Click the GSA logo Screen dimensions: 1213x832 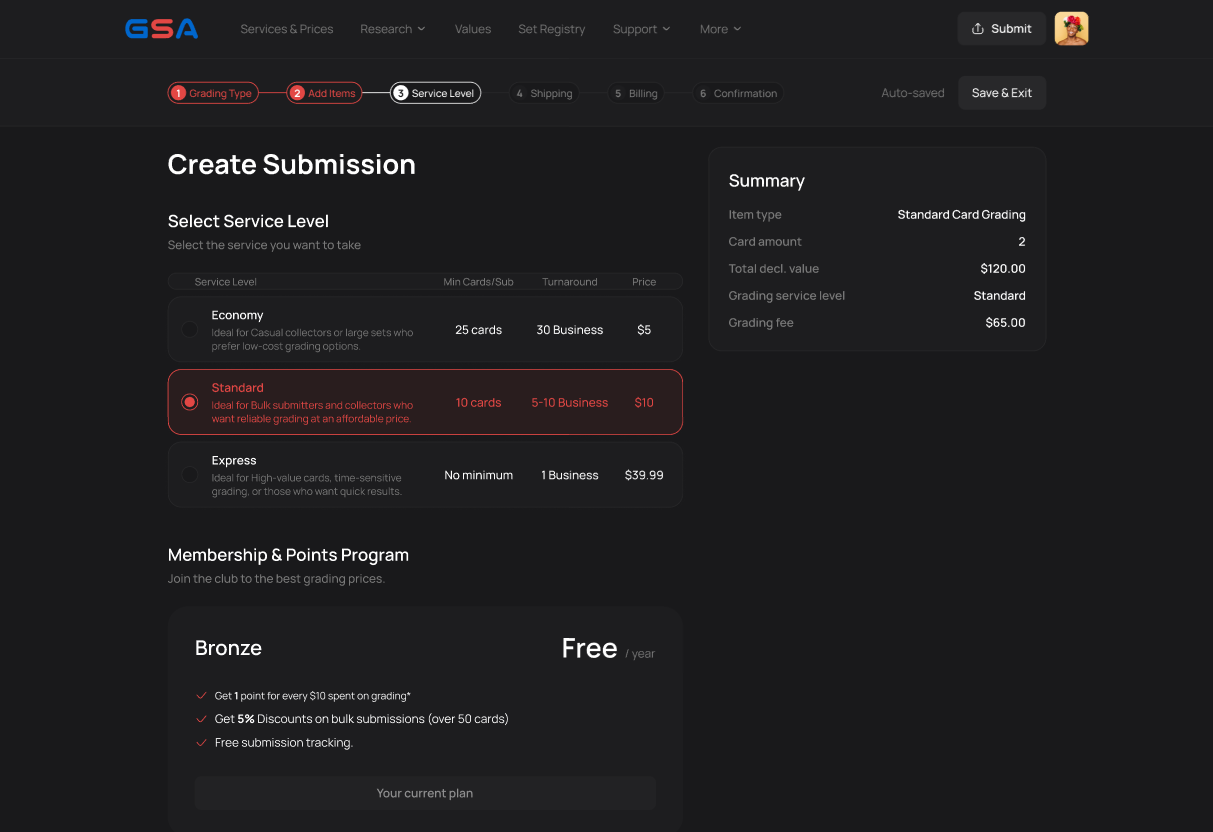pos(161,29)
